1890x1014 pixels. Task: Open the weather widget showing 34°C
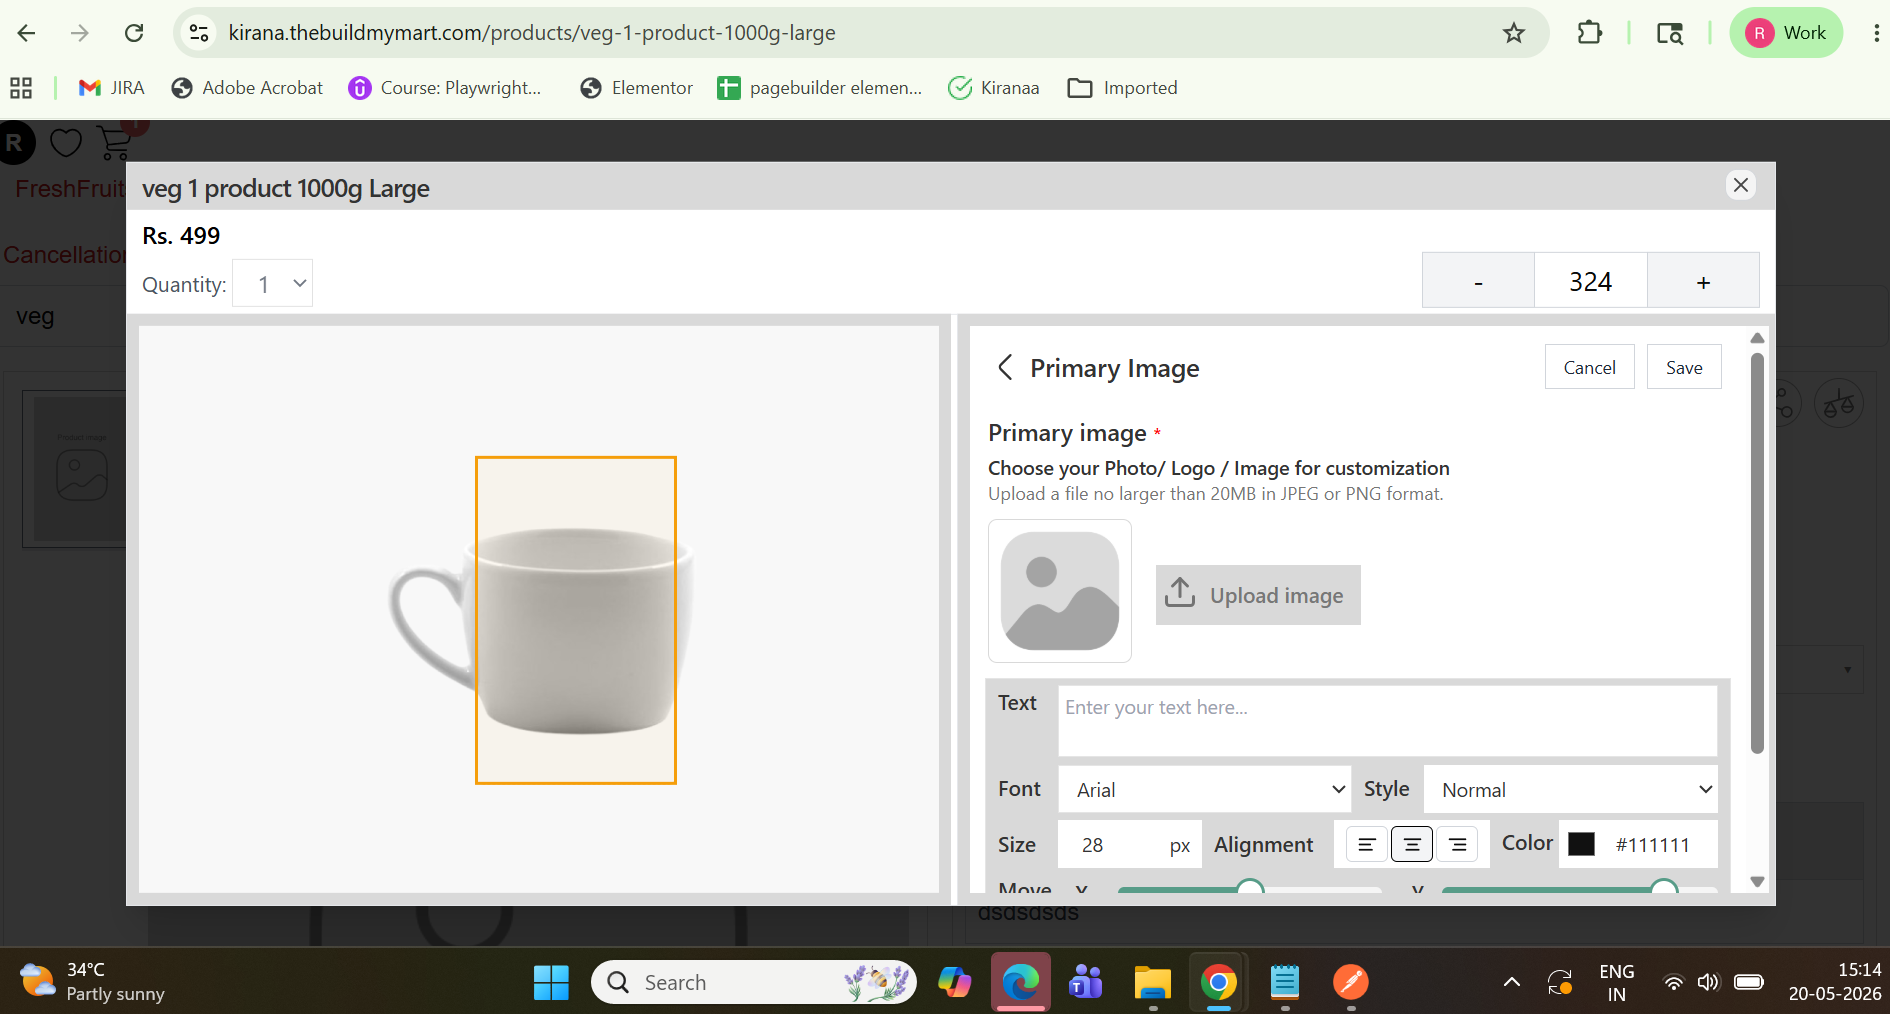[x=92, y=981]
